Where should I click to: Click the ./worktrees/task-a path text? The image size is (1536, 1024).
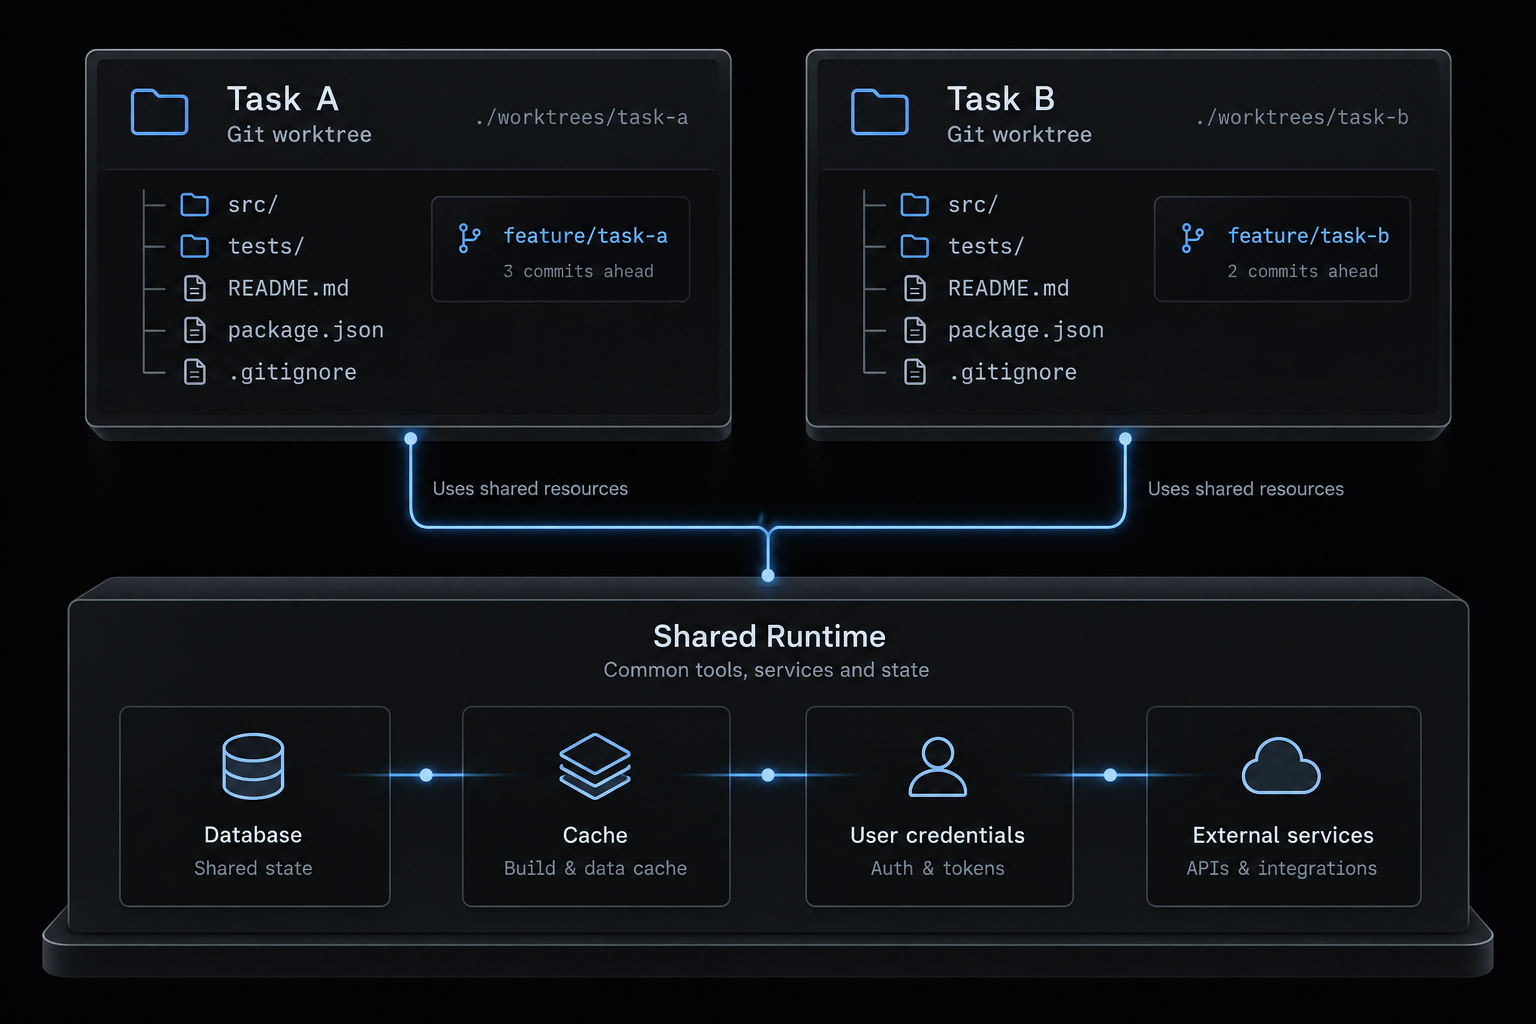point(582,118)
